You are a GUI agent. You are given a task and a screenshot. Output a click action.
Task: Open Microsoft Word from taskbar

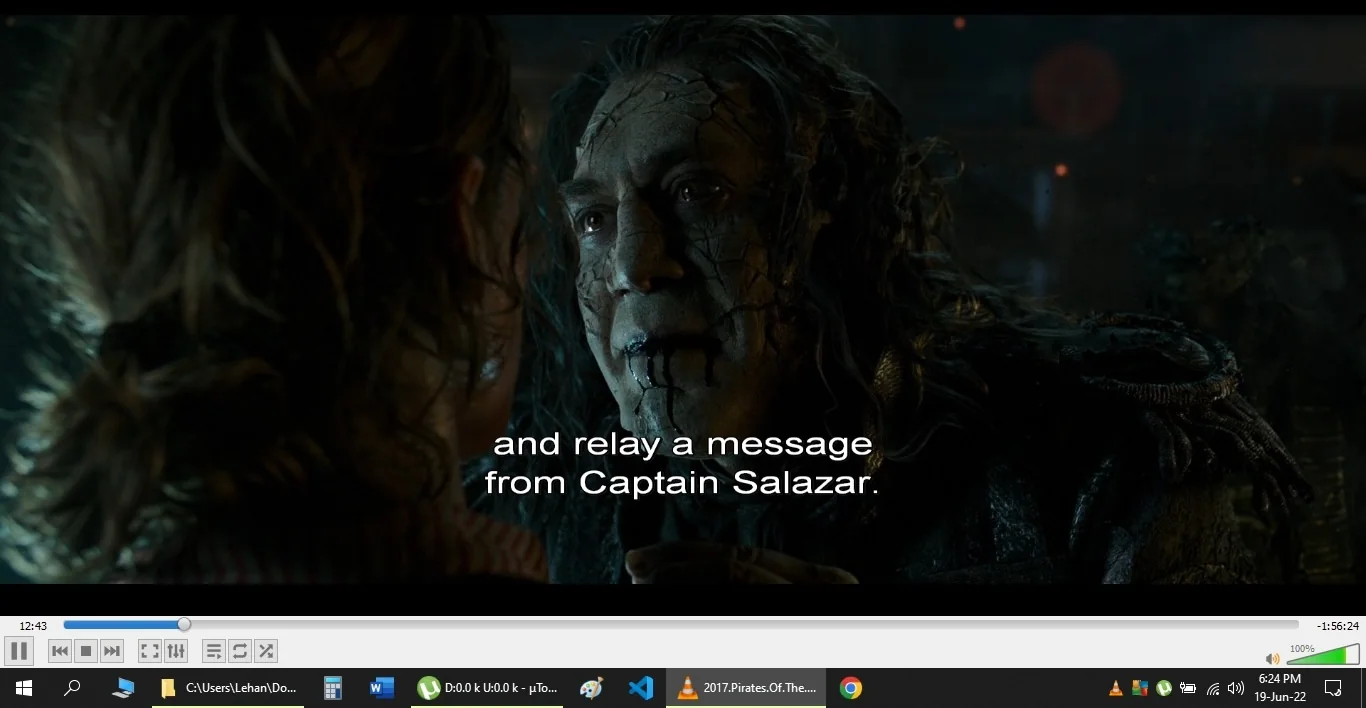[382, 688]
